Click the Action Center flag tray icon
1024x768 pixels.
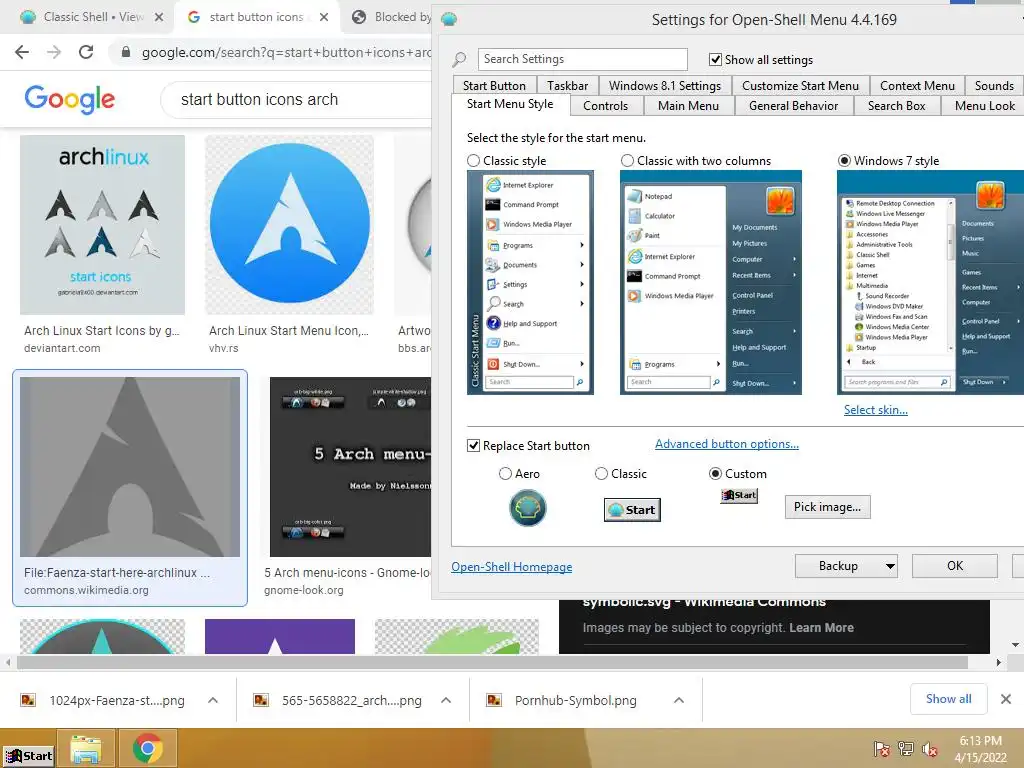[881, 749]
